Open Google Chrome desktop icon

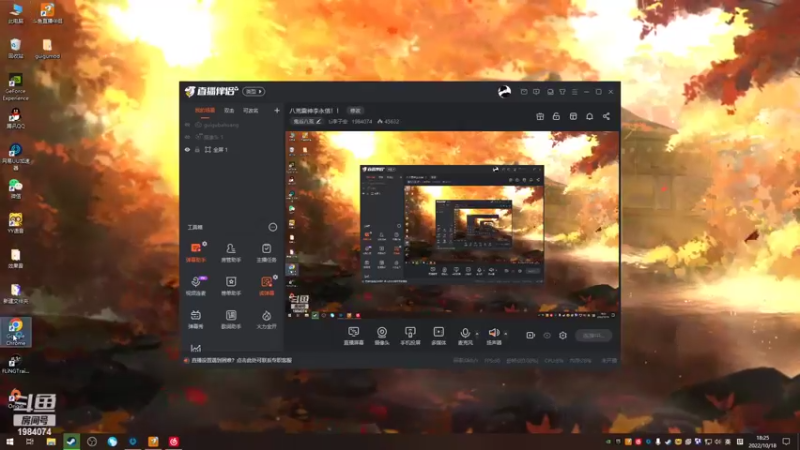(15, 332)
